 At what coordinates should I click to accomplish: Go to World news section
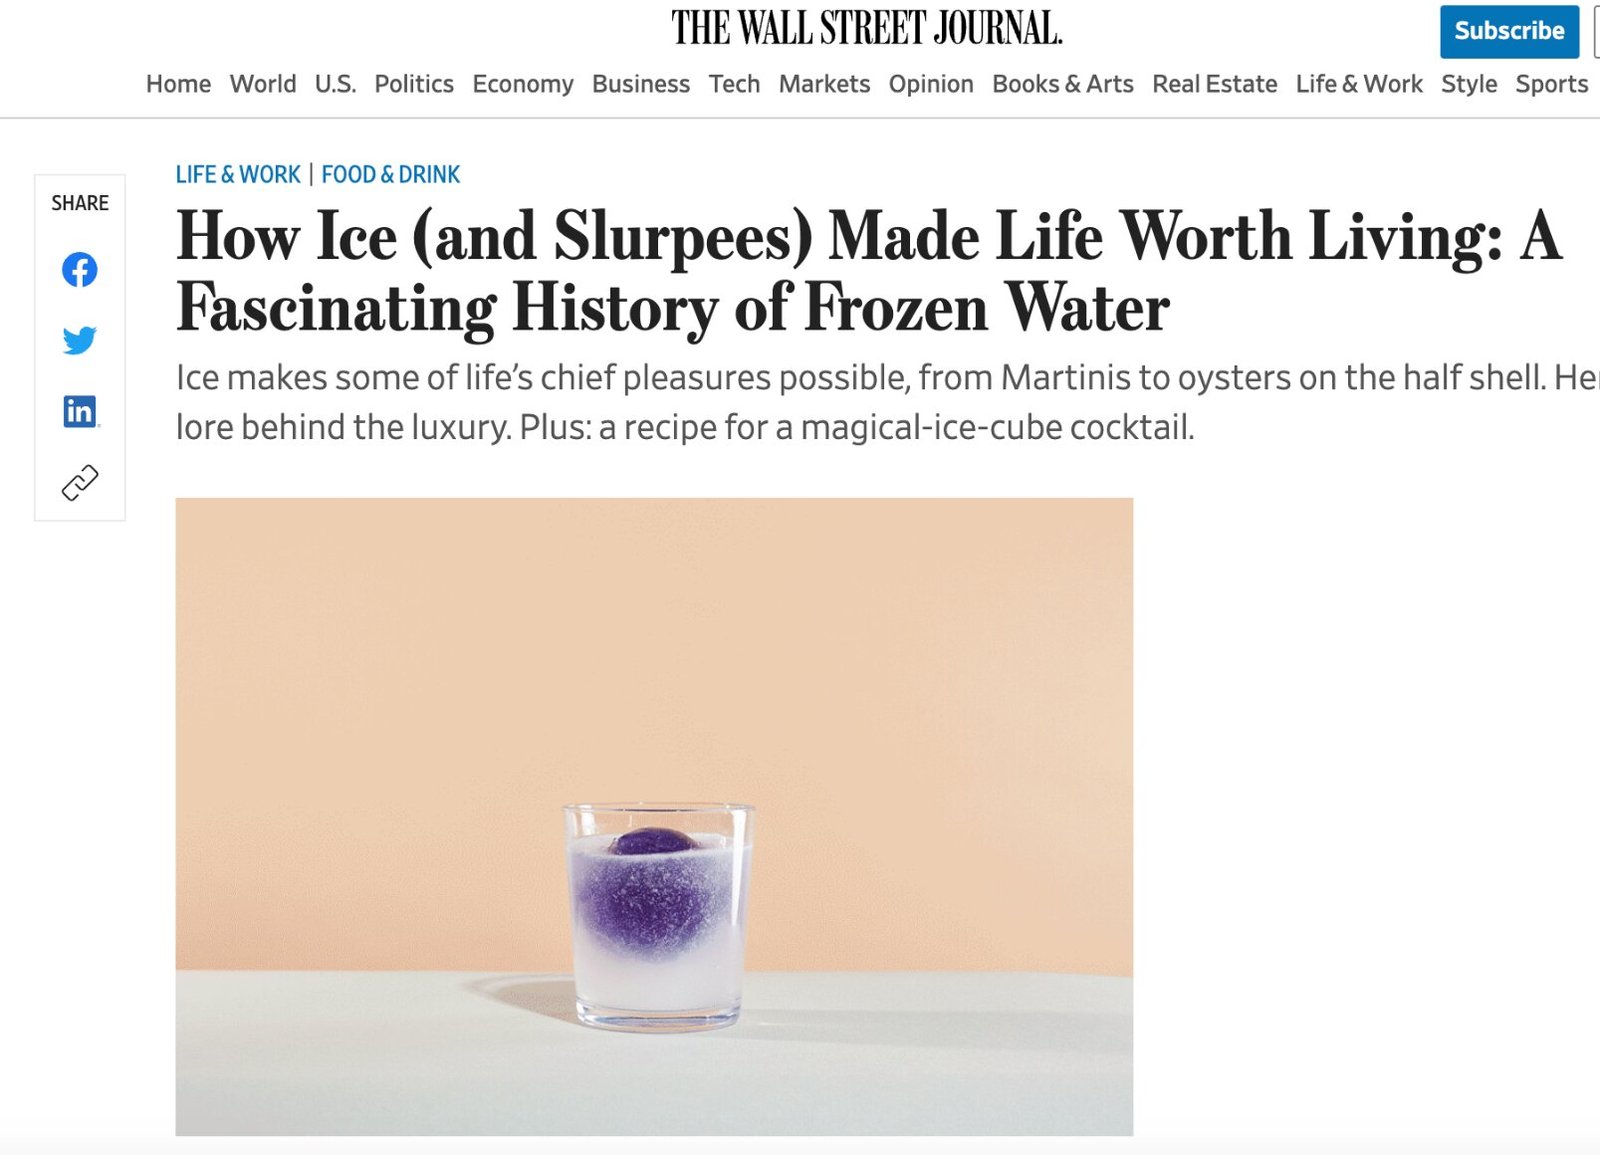(263, 84)
